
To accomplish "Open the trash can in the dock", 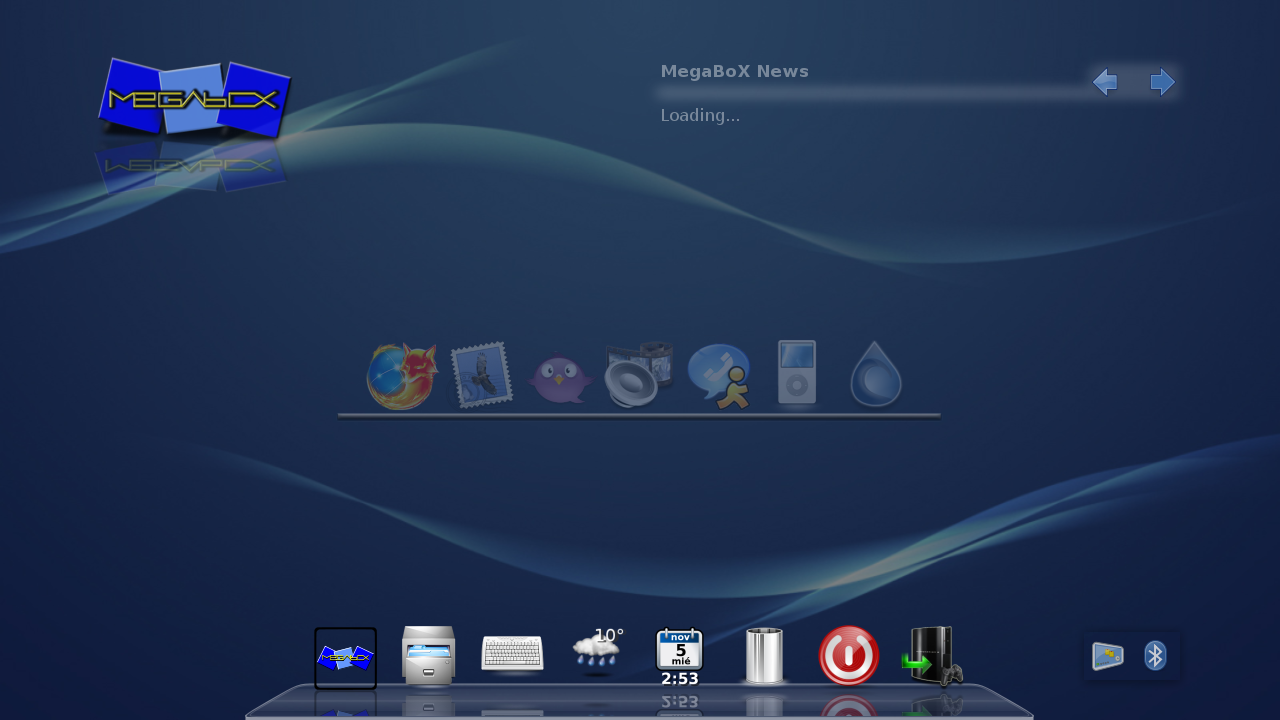I will pyautogui.click(x=764, y=656).
